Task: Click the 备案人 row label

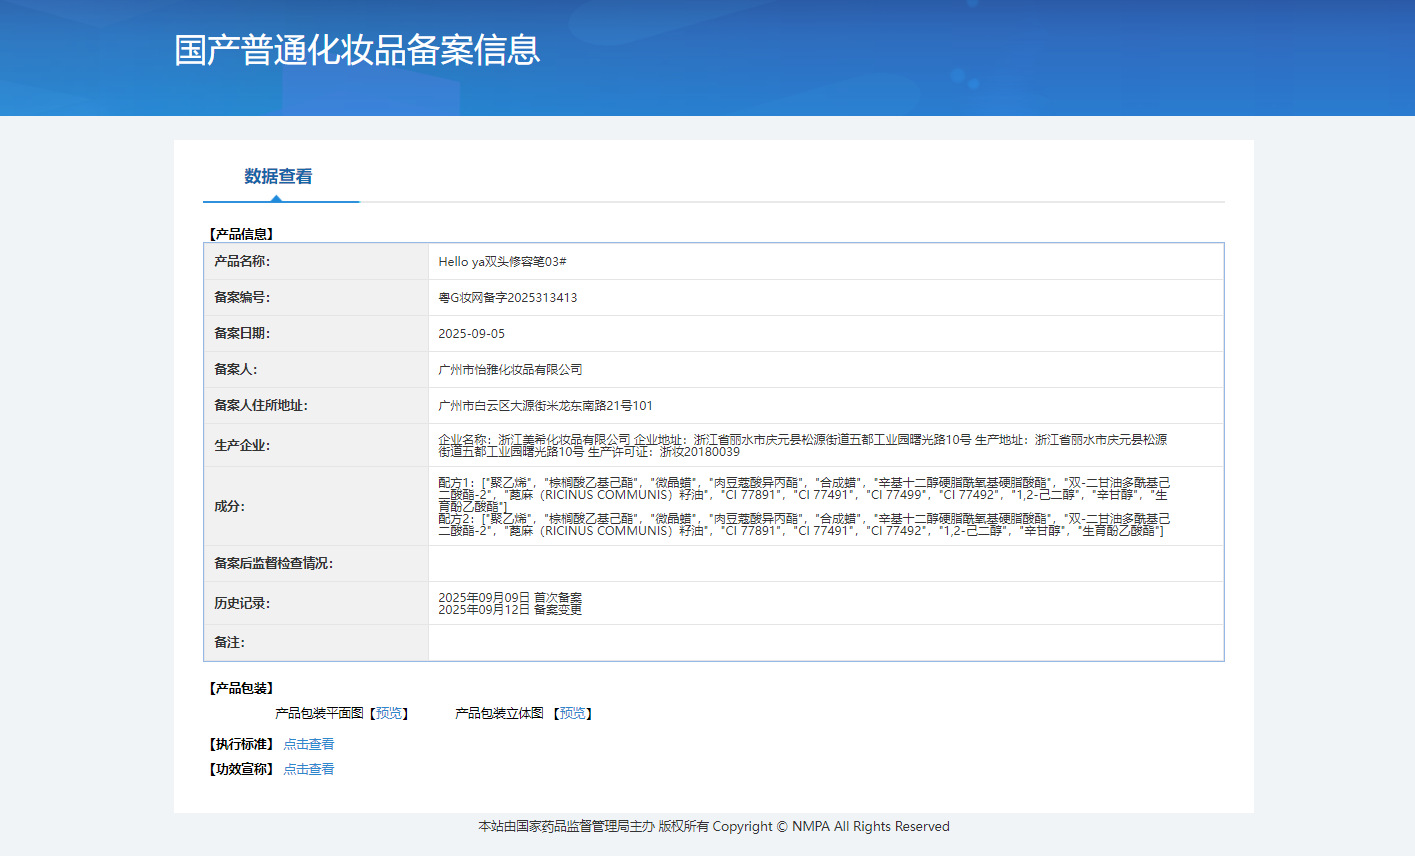Action: (236, 369)
